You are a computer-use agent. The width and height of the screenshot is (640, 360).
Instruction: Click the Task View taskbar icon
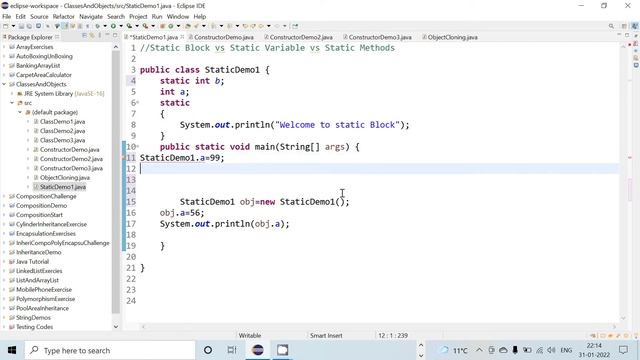232,350
